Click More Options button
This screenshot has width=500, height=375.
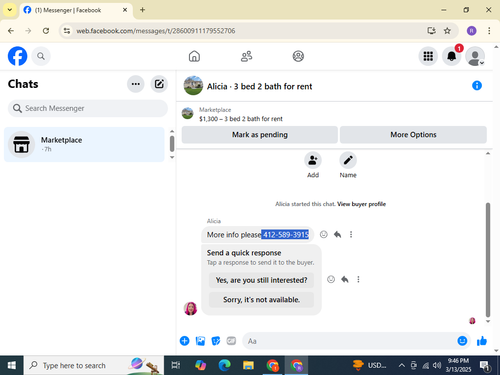pyautogui.click(x=413, y=135)
